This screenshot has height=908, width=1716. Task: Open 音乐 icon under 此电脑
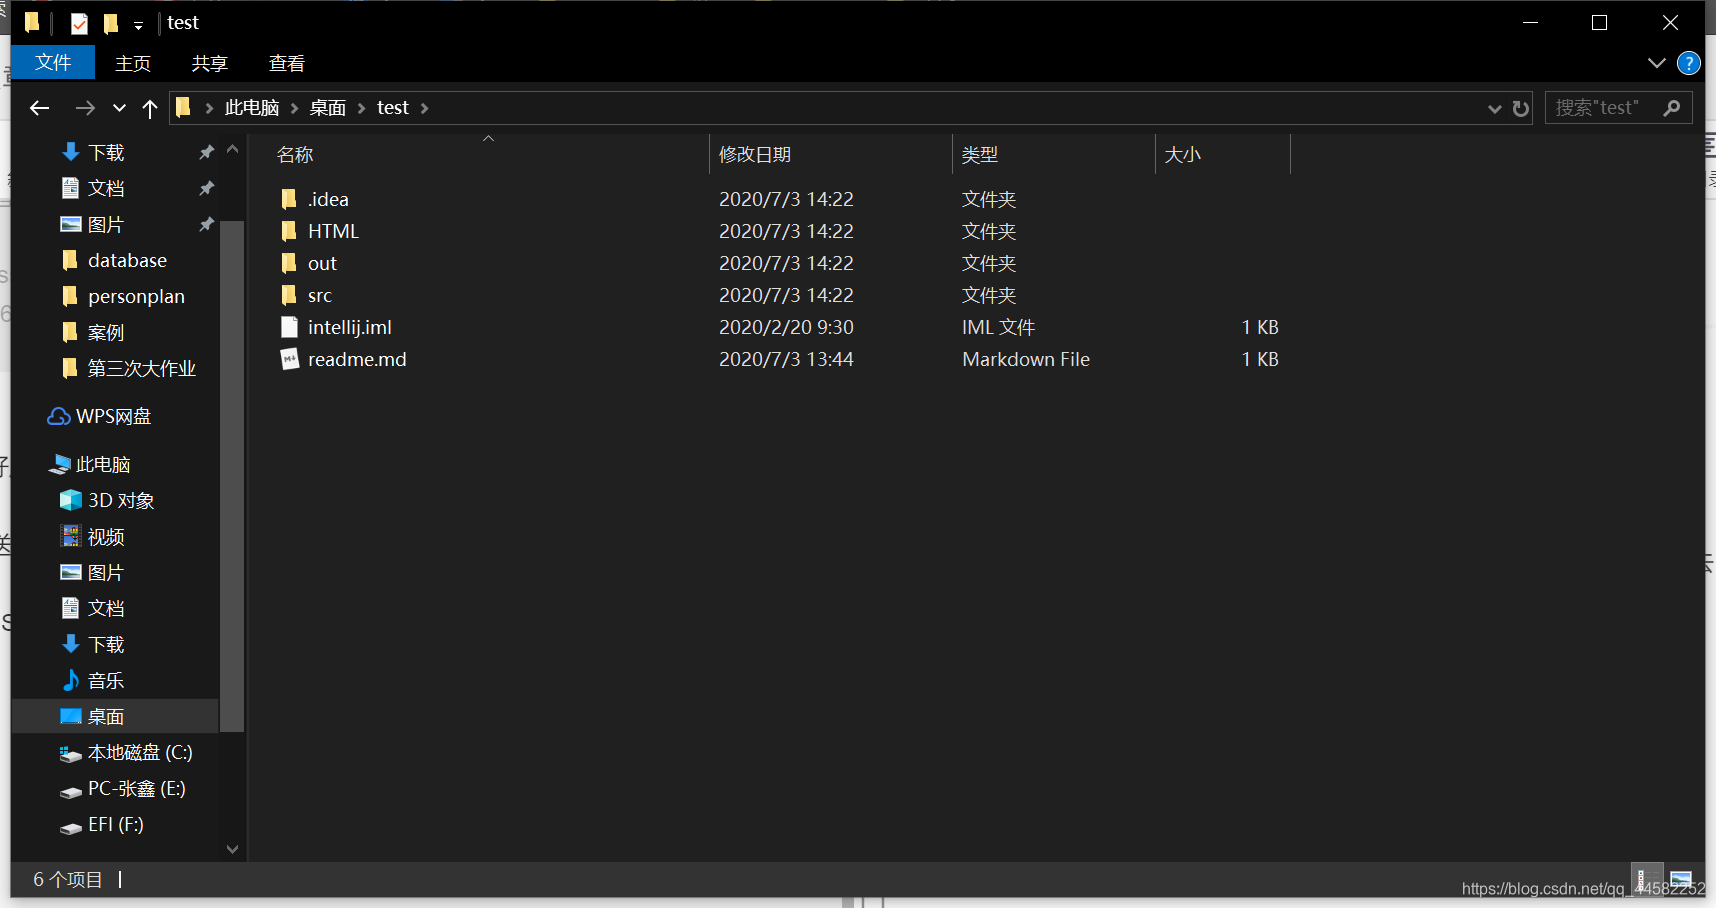coord(70,680)
